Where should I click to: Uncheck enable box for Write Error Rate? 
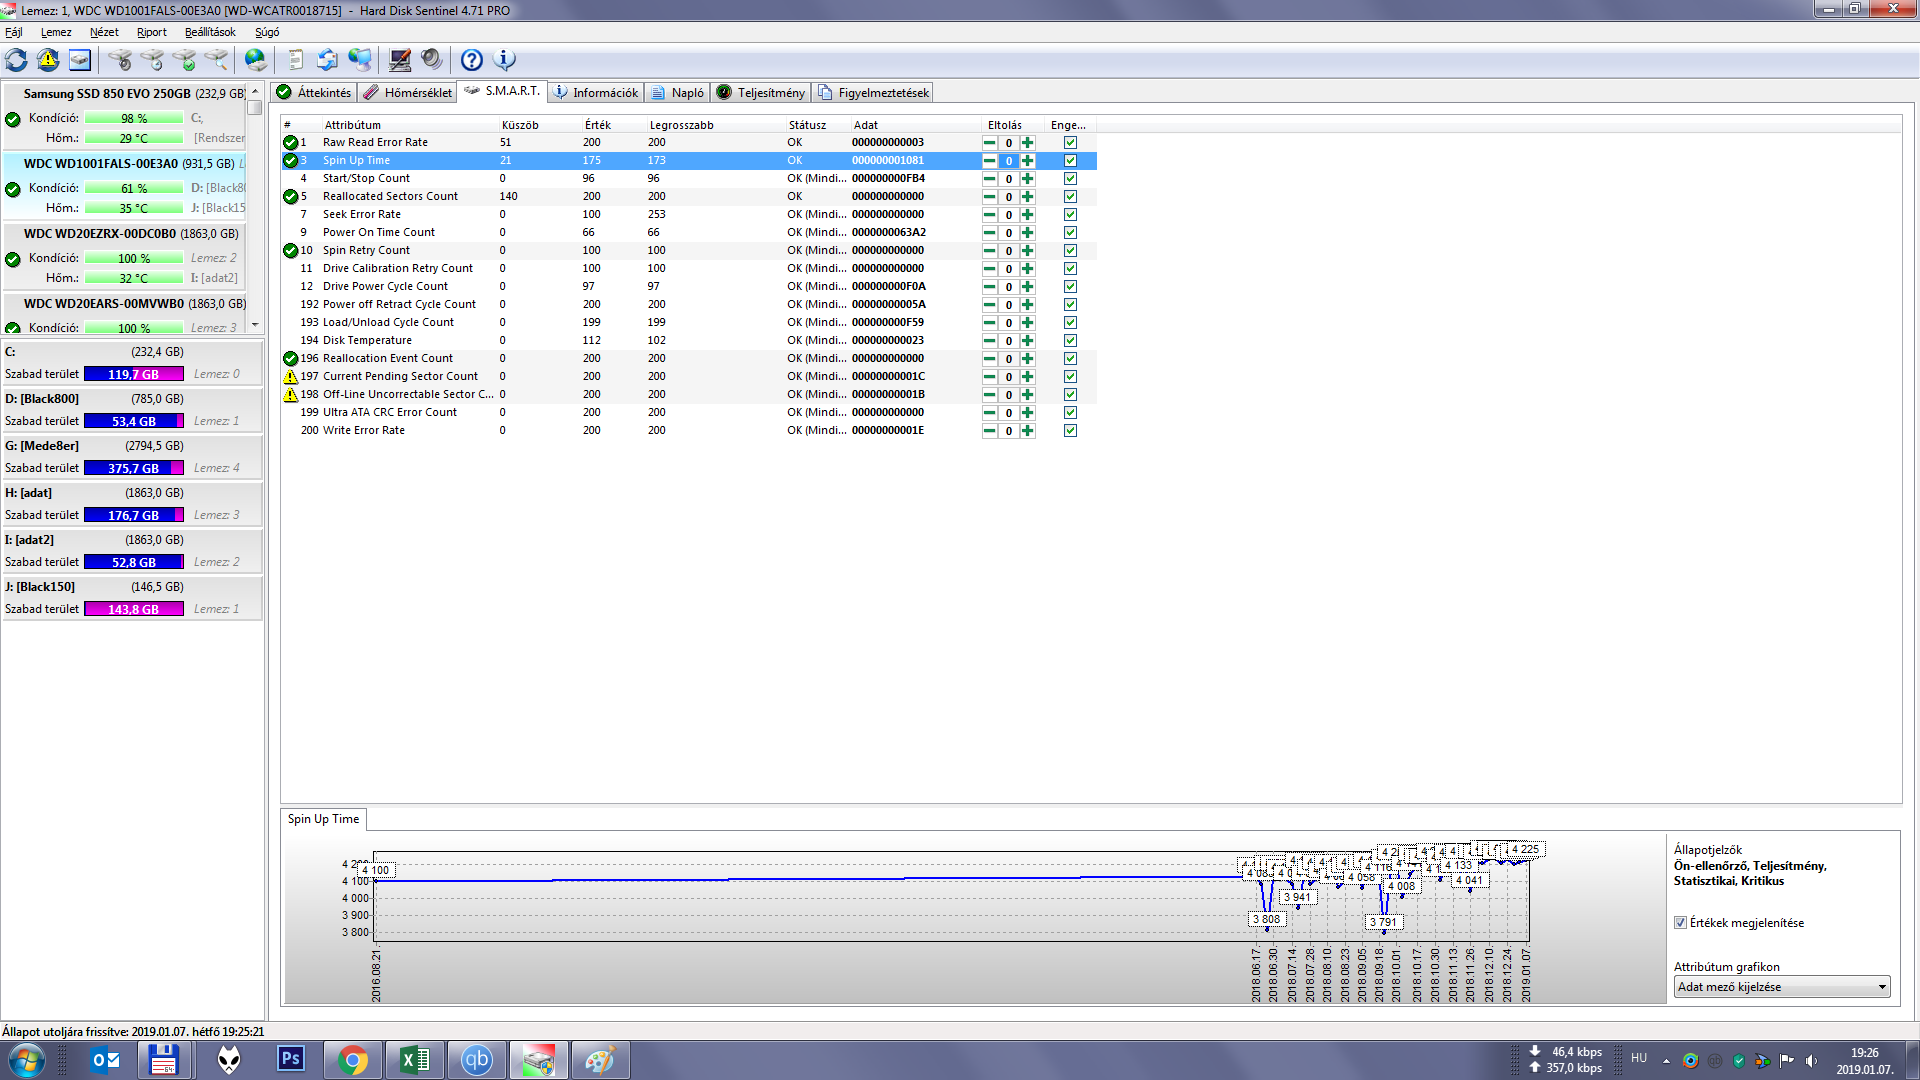pos(1070,431)
